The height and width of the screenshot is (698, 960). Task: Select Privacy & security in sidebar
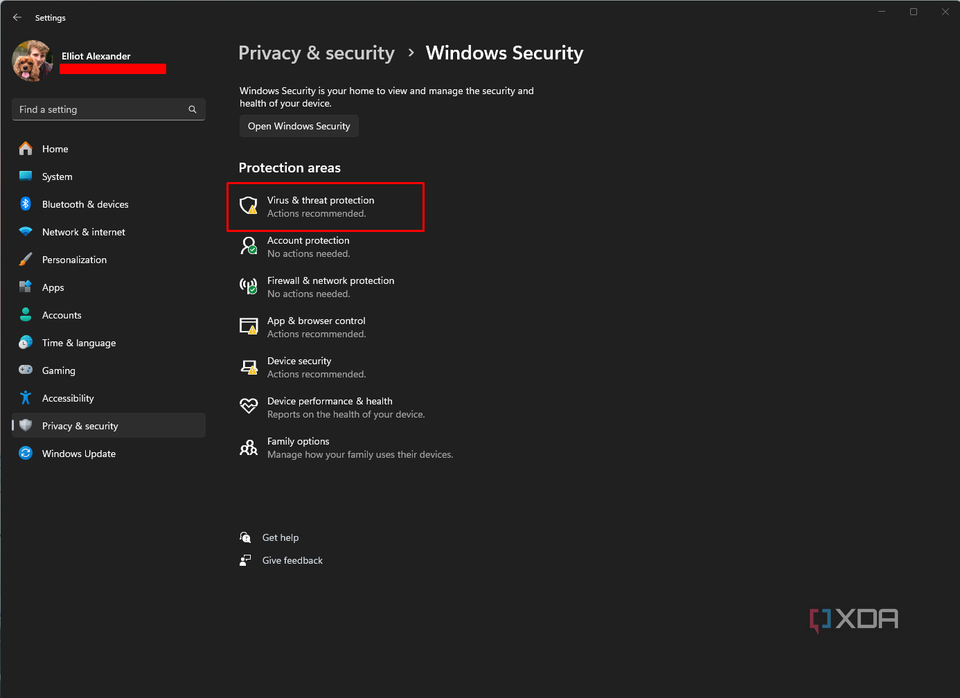pyautogui.click(x=108, y=426)
